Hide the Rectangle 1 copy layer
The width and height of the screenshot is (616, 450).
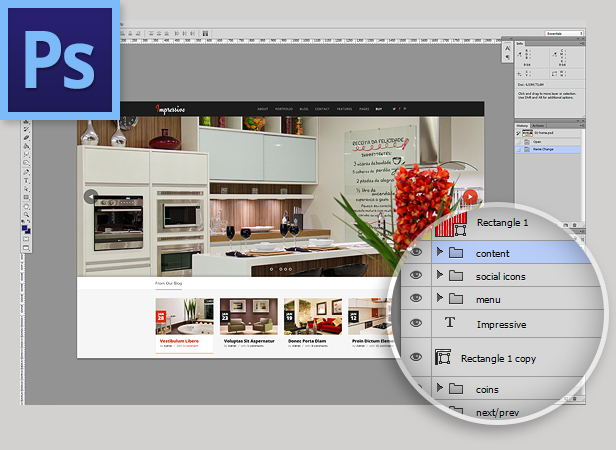[x=416, y=357]
